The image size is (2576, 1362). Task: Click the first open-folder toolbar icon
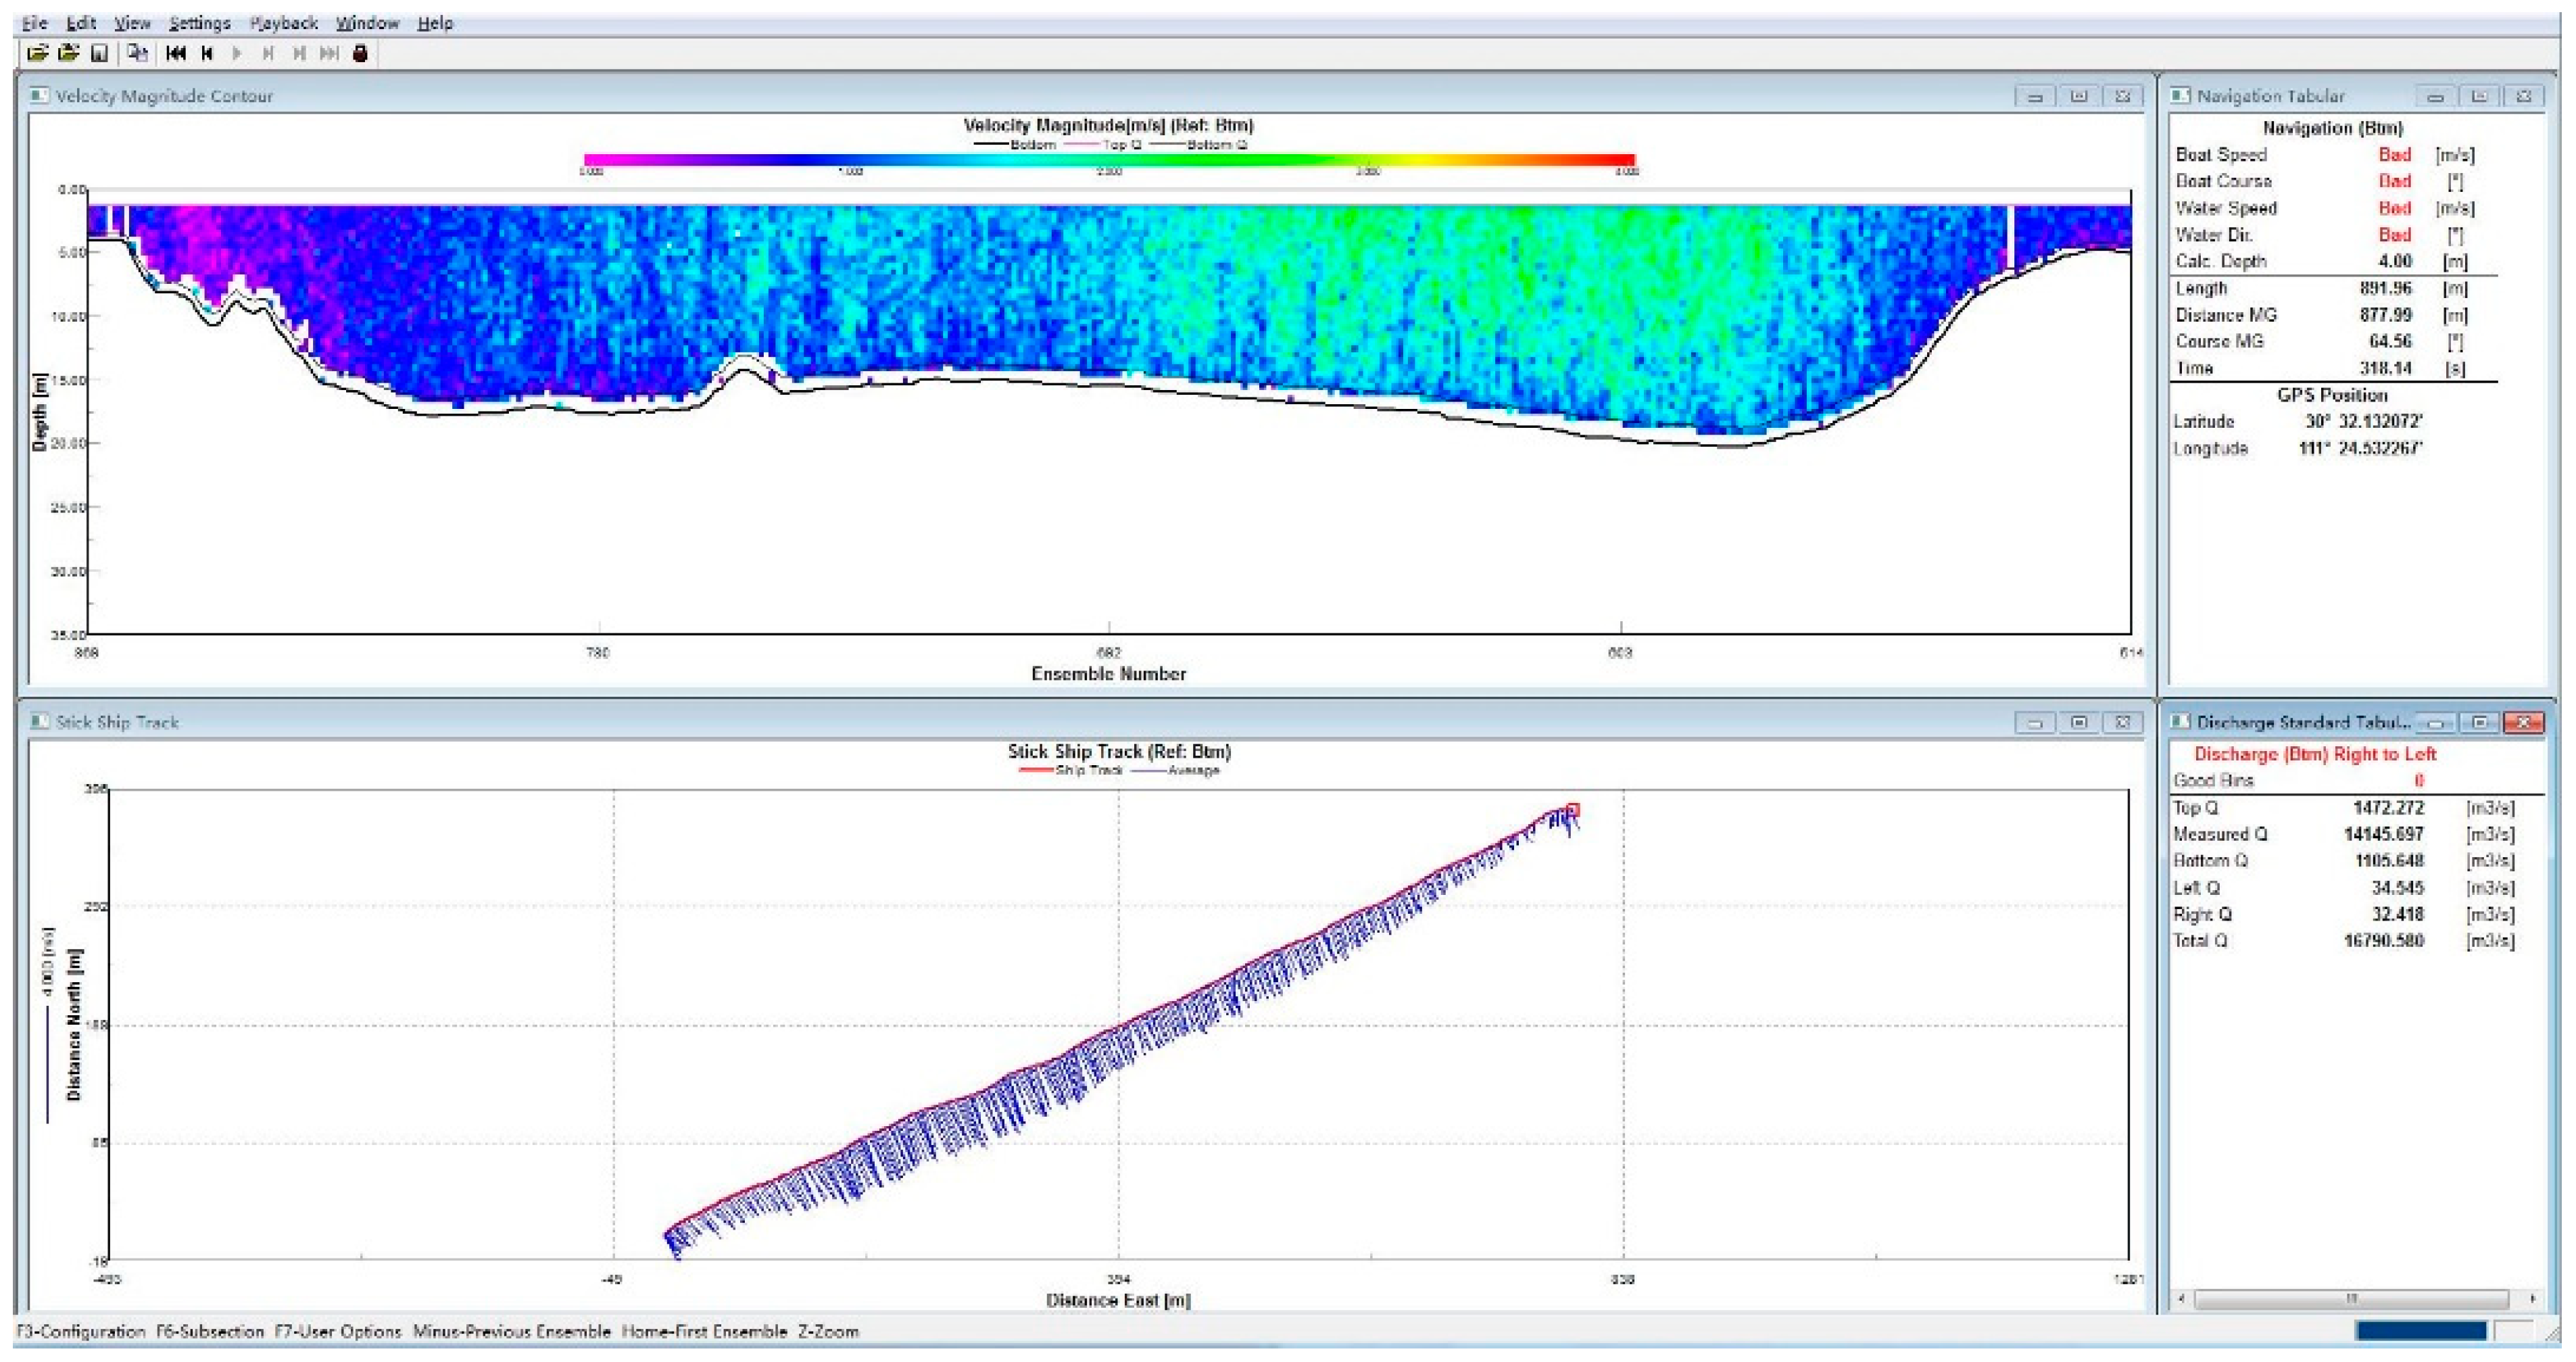coord(37,53)
